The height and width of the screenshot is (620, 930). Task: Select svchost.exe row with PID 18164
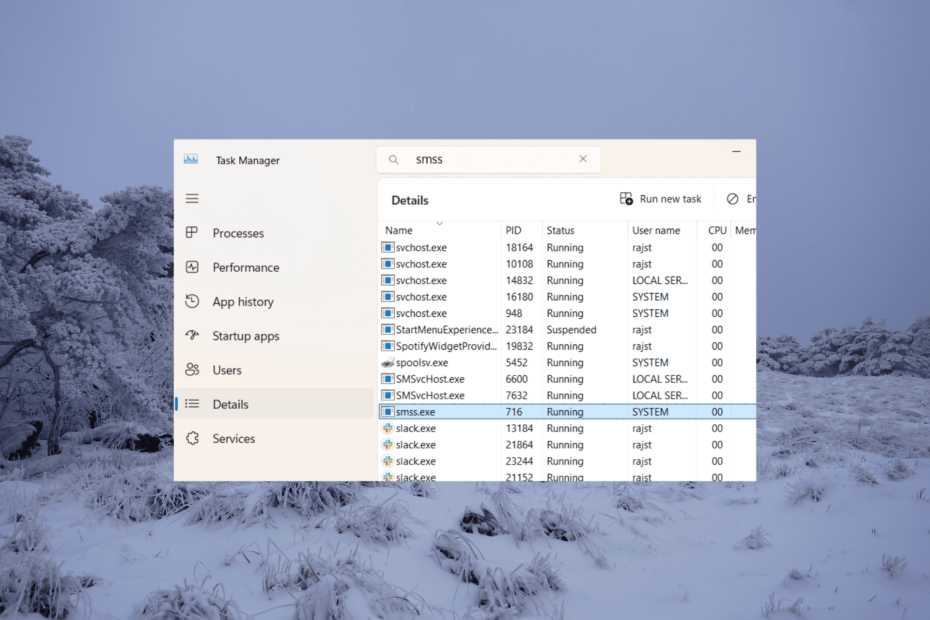pos(566,247)
